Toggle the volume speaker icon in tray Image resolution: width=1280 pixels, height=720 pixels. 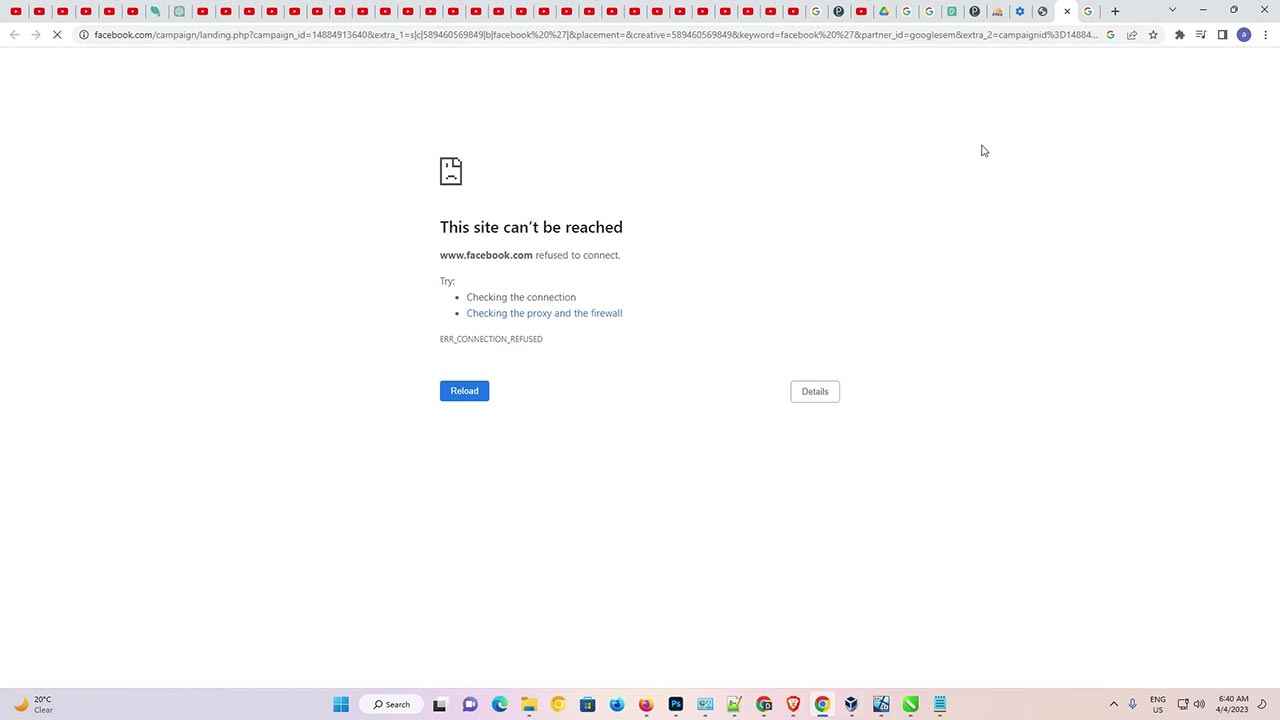pyautogui.click(x=1199, y=704)
